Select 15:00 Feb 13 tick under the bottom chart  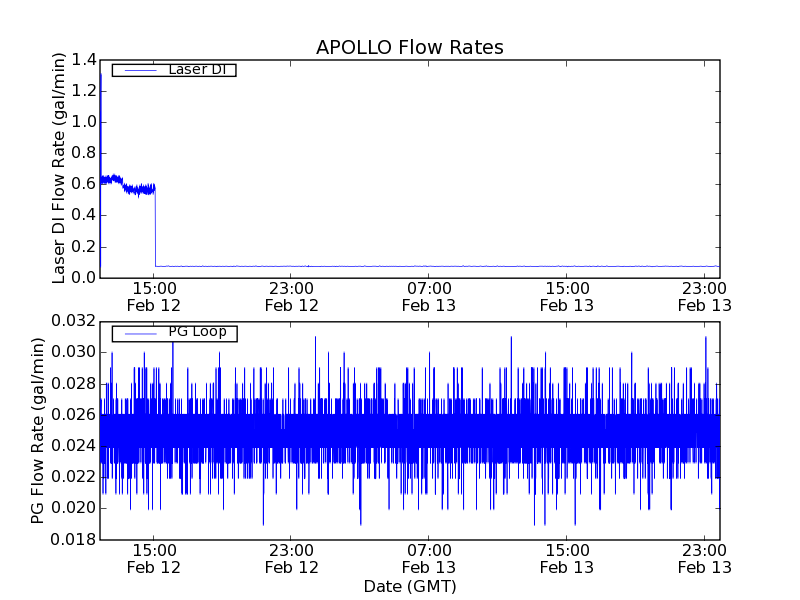[x=567, y=558]
